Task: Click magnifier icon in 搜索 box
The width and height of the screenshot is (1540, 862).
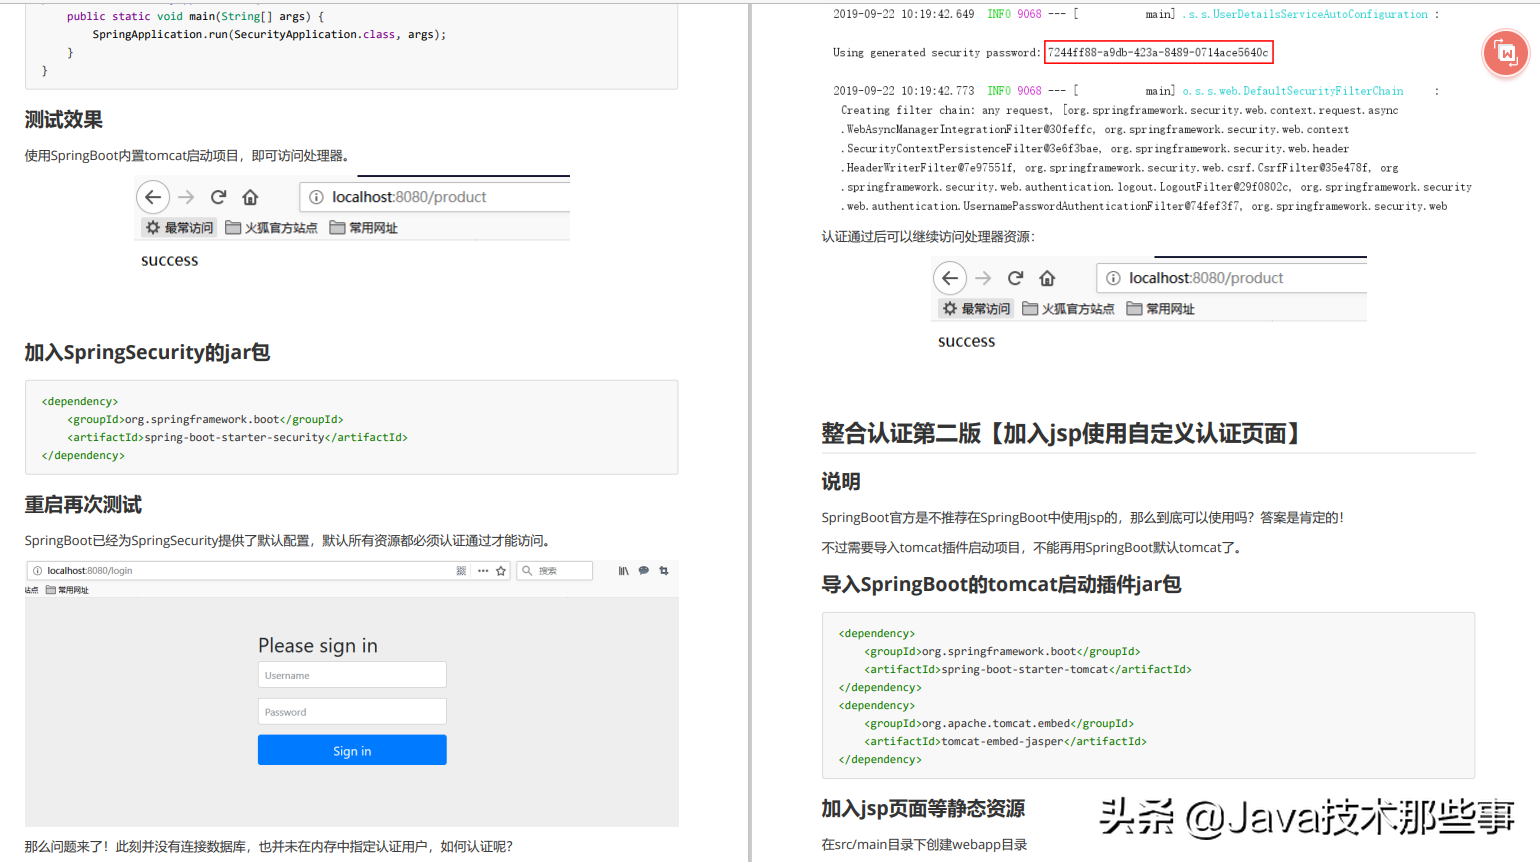Action: tap(527, 571)
